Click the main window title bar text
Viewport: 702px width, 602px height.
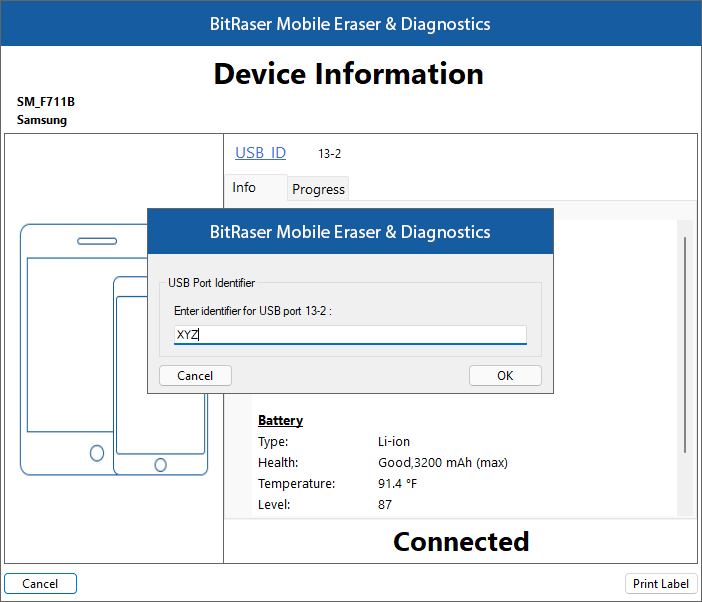tap(350, 24)
